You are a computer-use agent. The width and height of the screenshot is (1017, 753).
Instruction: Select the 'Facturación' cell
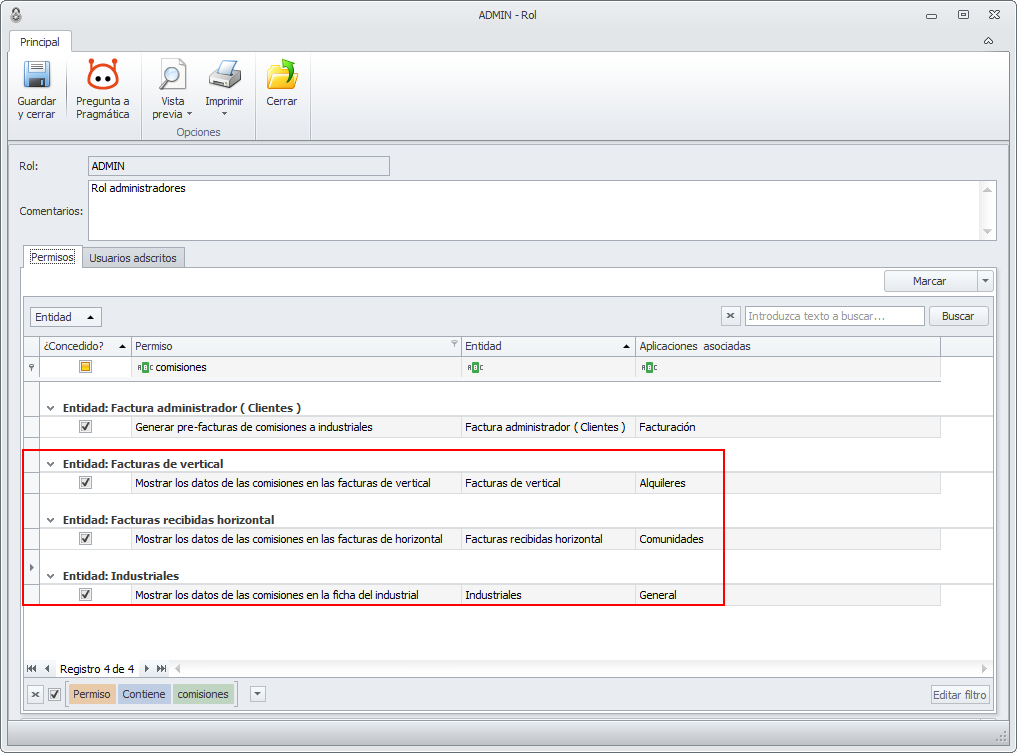pos(787,427)
